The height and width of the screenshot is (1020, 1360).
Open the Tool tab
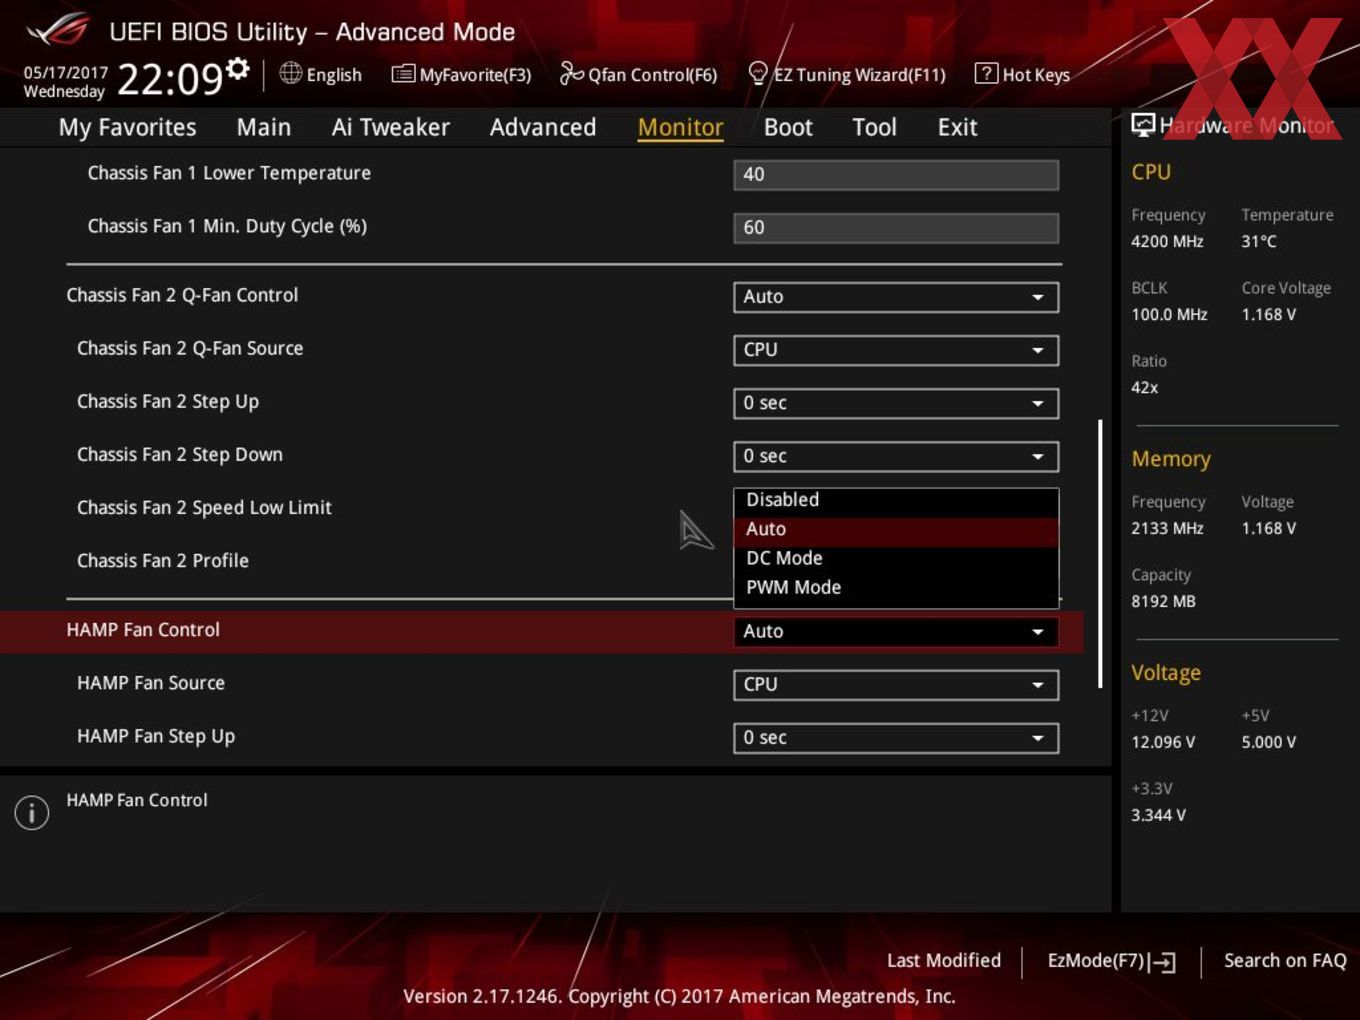click(874, 127)
